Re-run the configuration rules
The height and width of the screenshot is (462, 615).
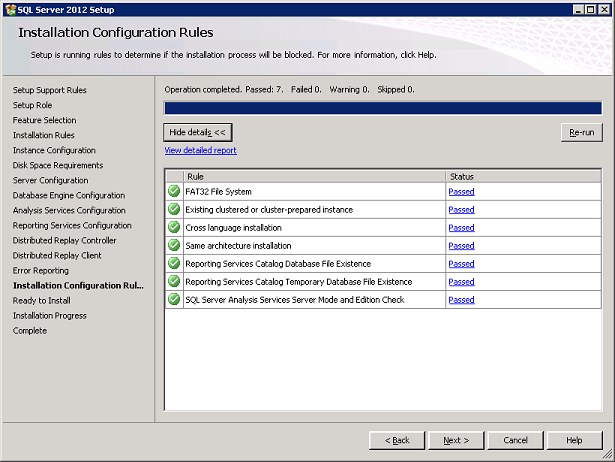[582, 133]
